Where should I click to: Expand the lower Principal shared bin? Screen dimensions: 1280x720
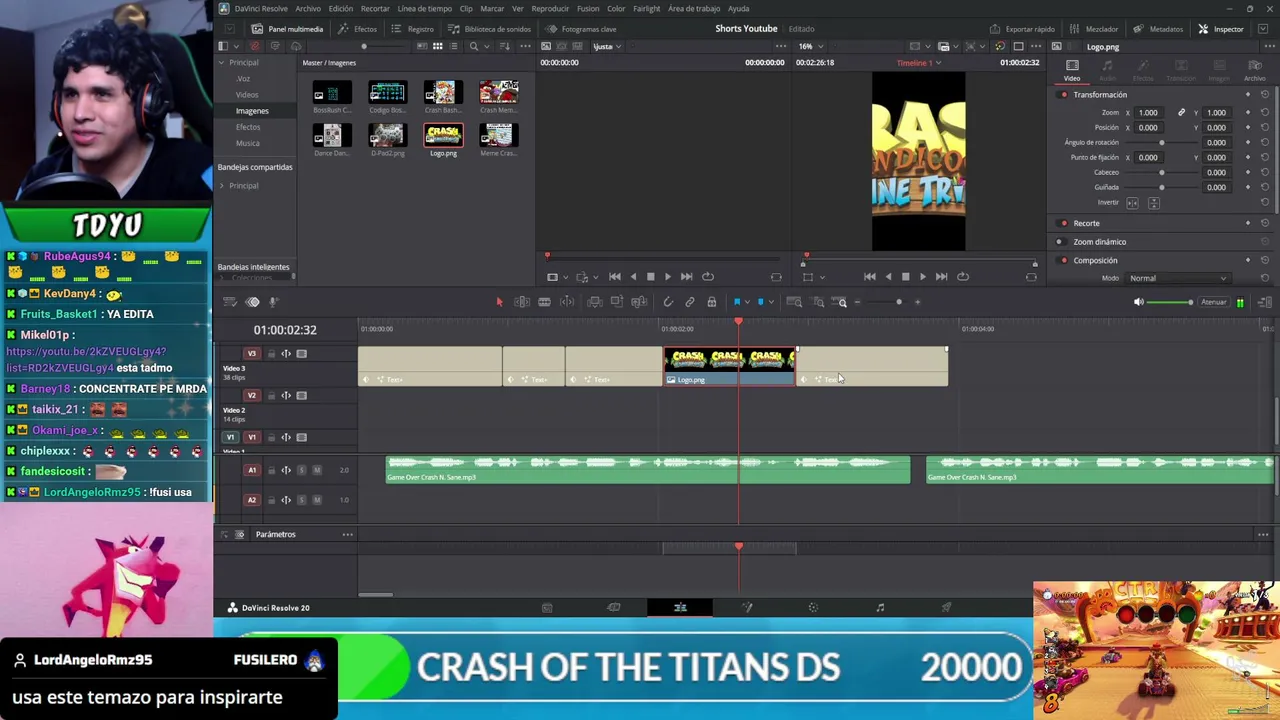(x=222, y=186)
